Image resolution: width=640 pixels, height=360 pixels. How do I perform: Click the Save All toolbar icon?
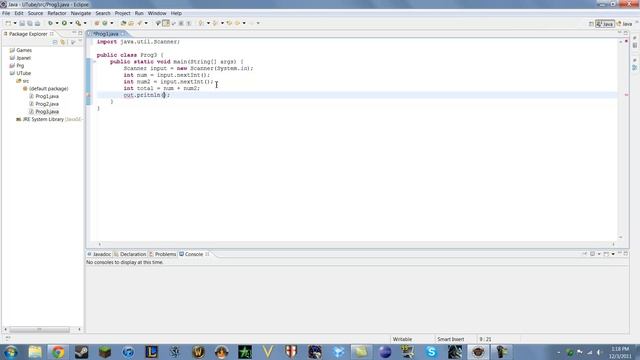30,23
